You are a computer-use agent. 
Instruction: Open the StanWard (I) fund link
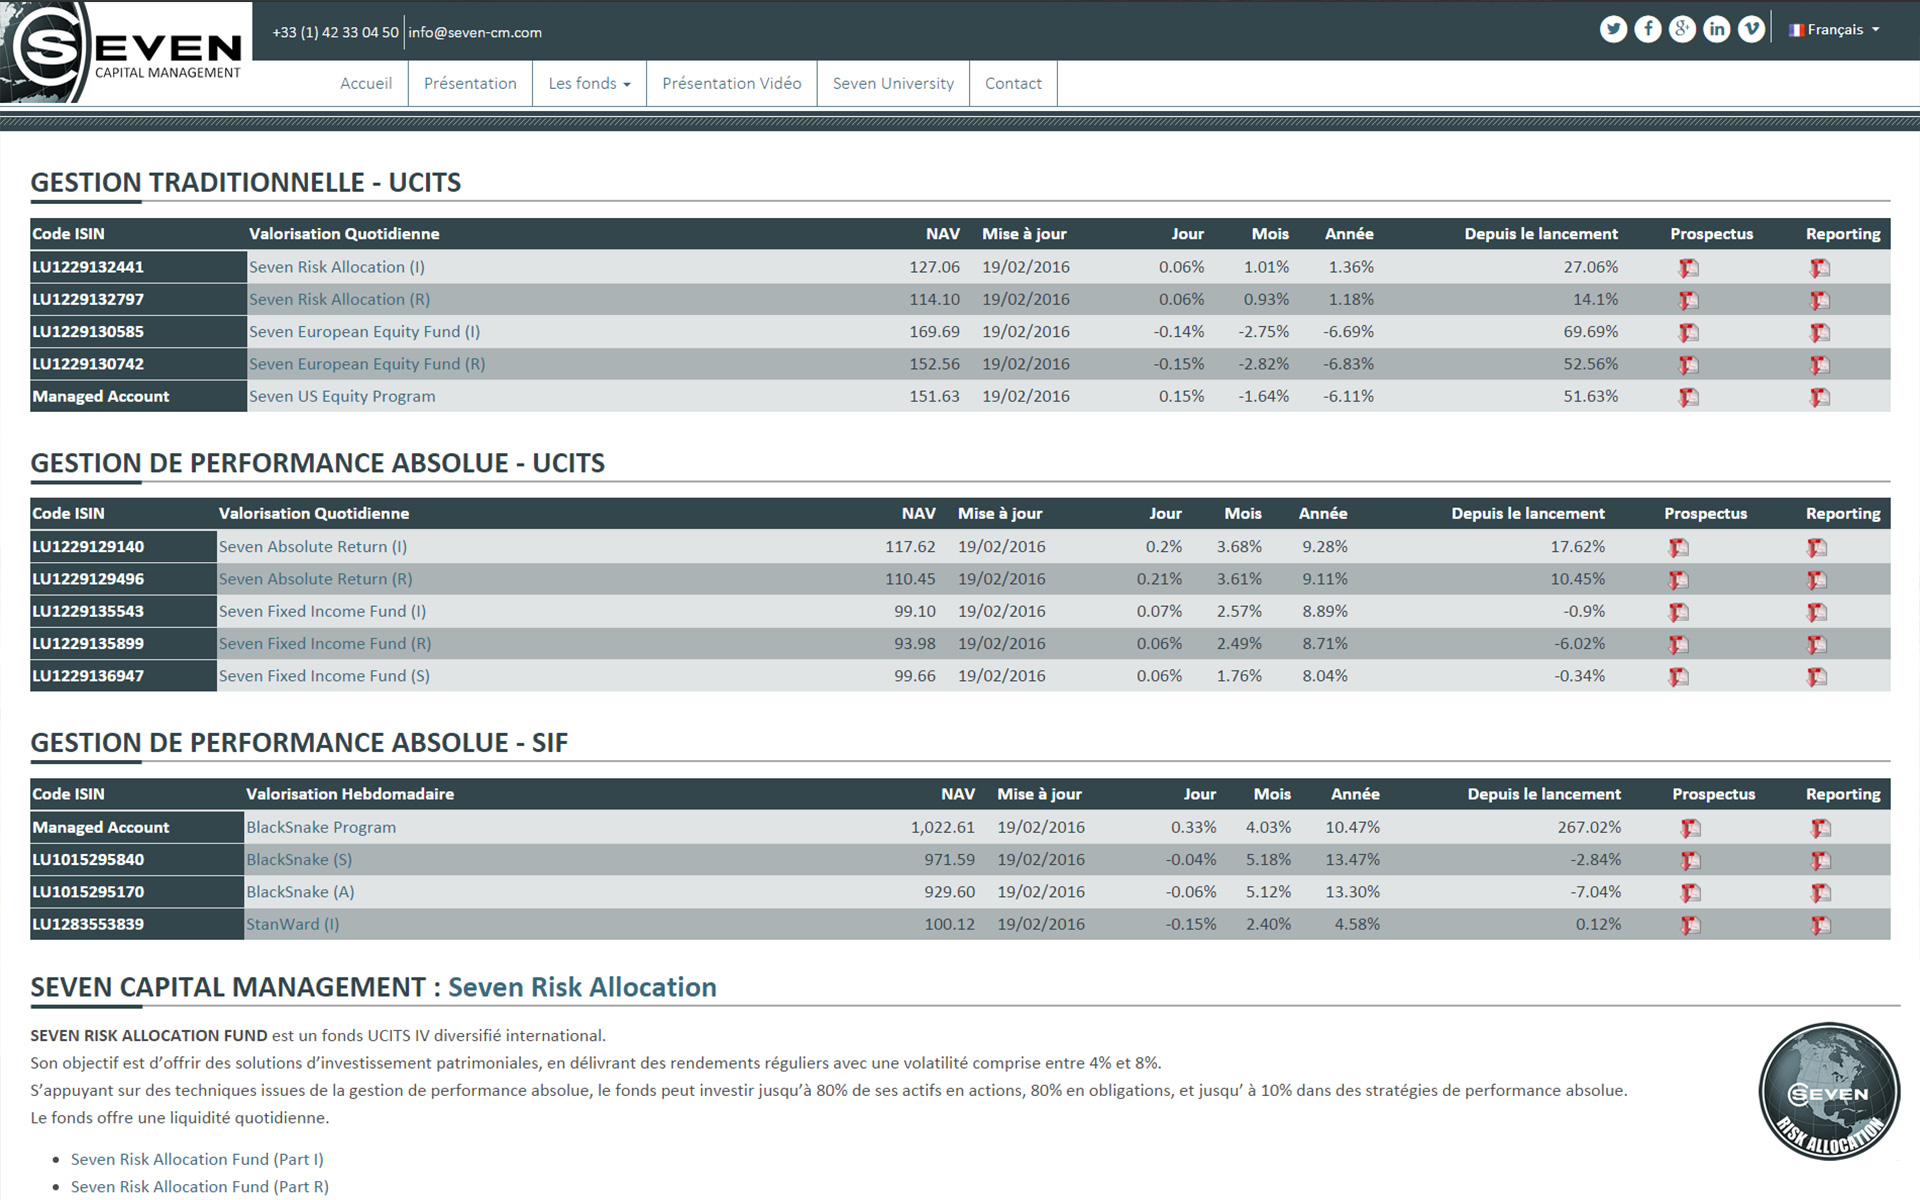click(293, 924)
